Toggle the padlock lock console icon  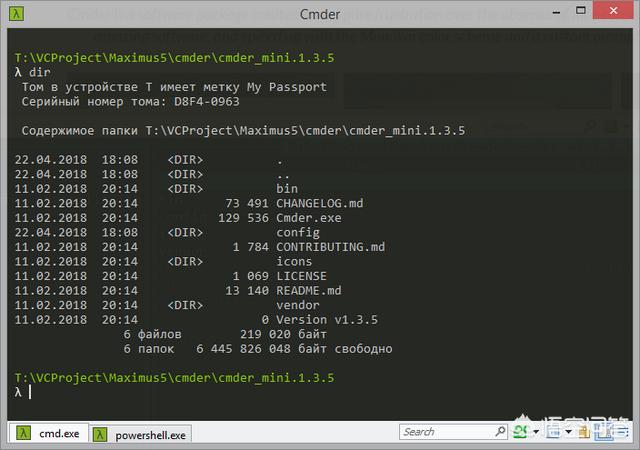click(x=584, y=432)
